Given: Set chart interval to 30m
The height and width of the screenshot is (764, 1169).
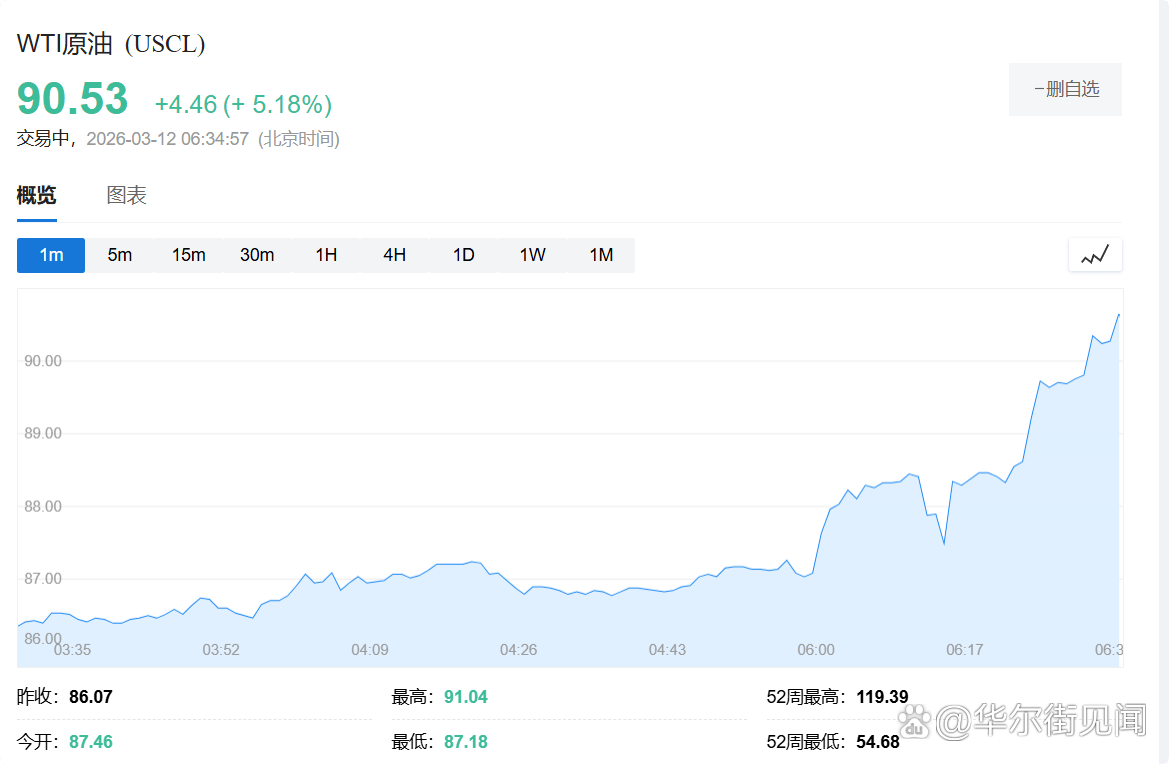Looking at the screenshot, I should click(x=257, y=255).
